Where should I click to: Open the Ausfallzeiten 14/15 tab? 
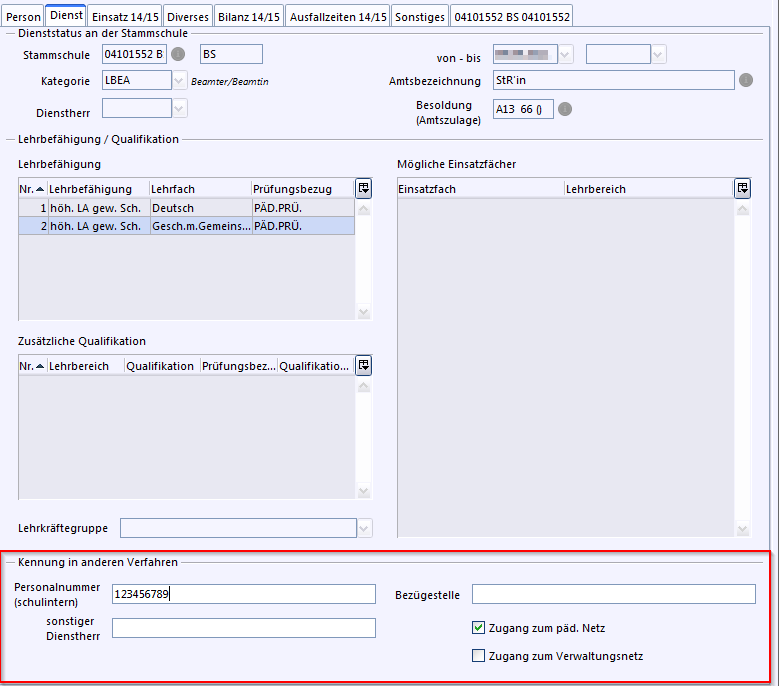338,17
